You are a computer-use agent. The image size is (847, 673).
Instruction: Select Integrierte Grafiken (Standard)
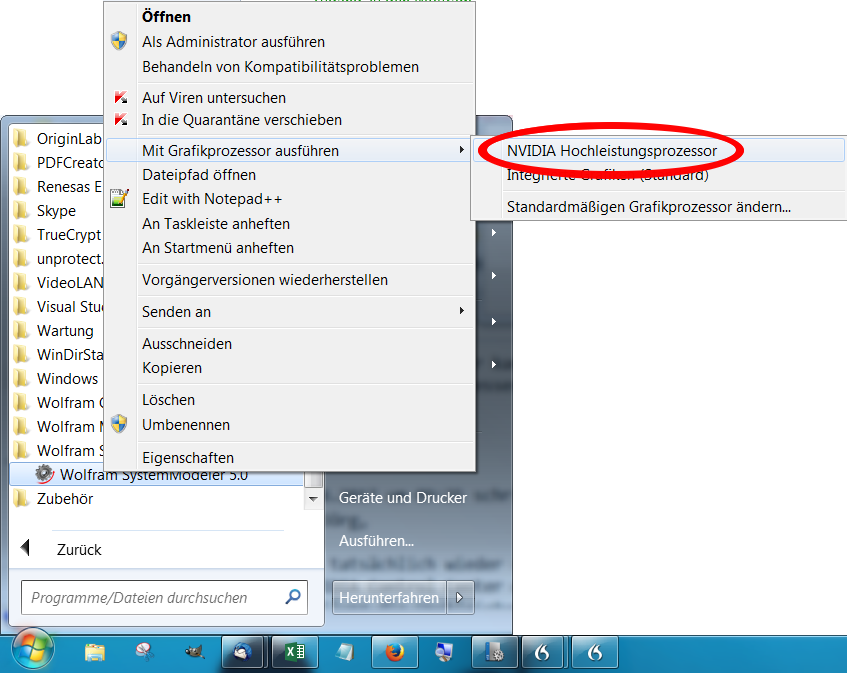click(x=658, y=175)
